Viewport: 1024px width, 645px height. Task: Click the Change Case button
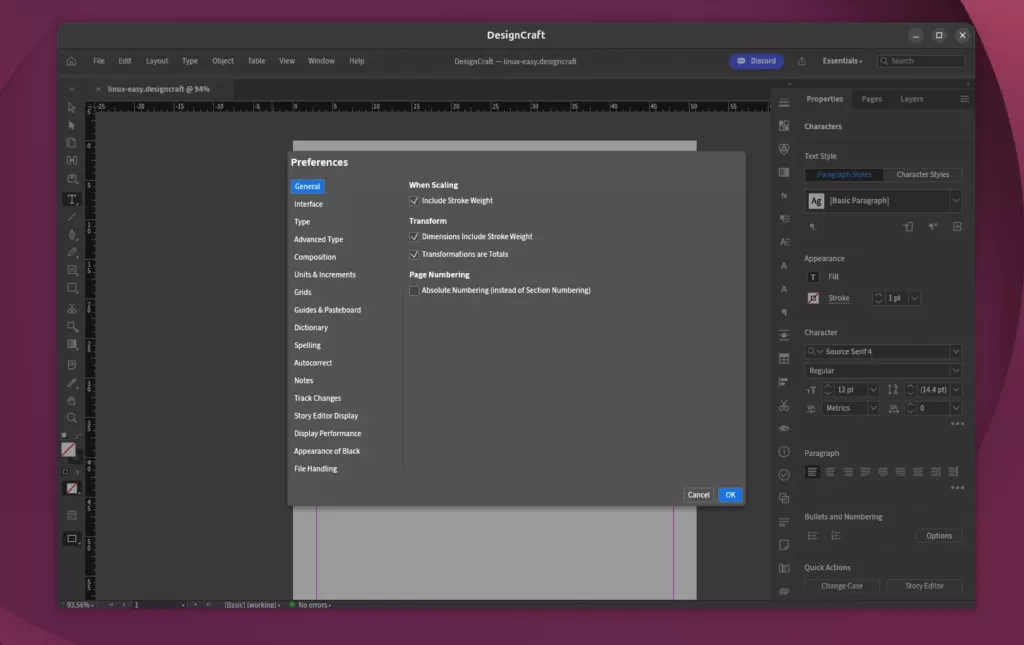click(x=842, y=586)
